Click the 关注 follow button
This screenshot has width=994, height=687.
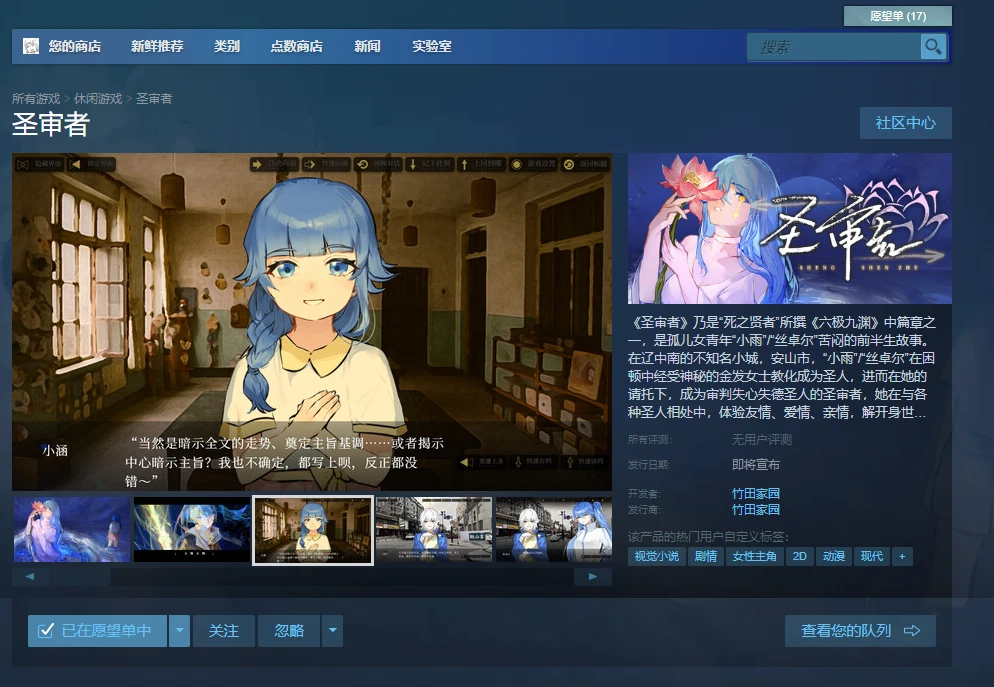(x=224, y=631)
